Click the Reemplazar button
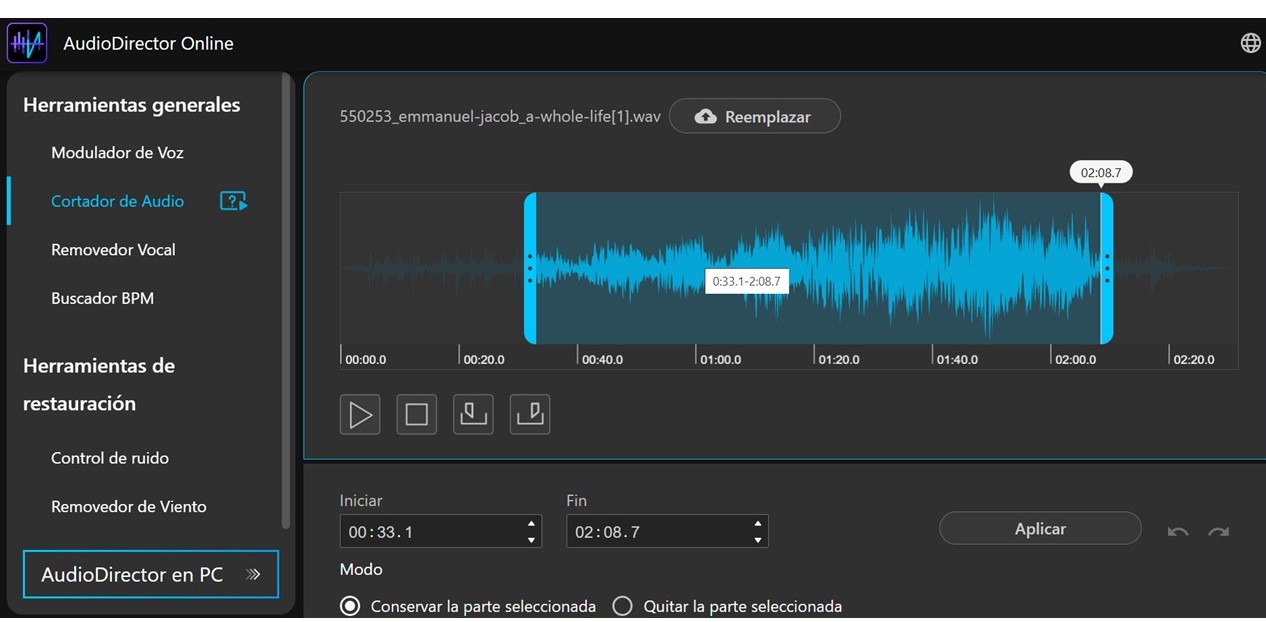The image size is (1266, 622). 755,117
